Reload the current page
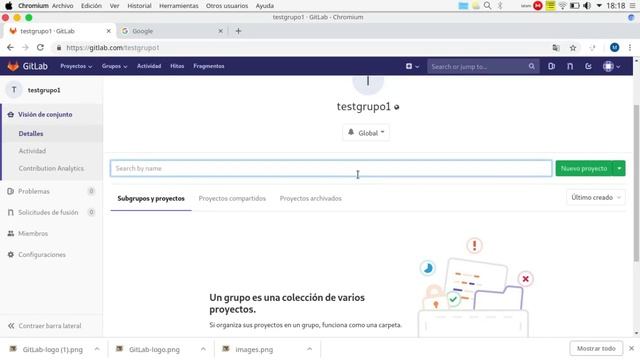 pyautogui.click(x=40, y=48)
